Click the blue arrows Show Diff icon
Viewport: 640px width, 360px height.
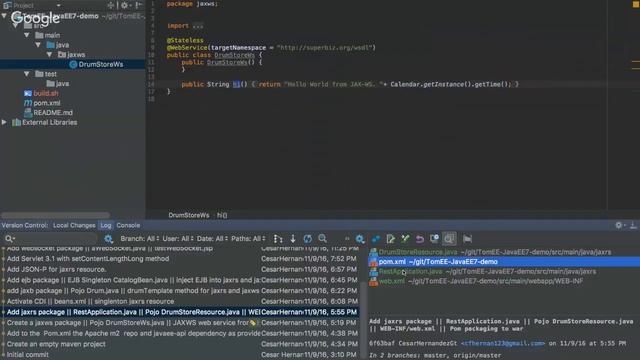376,239
